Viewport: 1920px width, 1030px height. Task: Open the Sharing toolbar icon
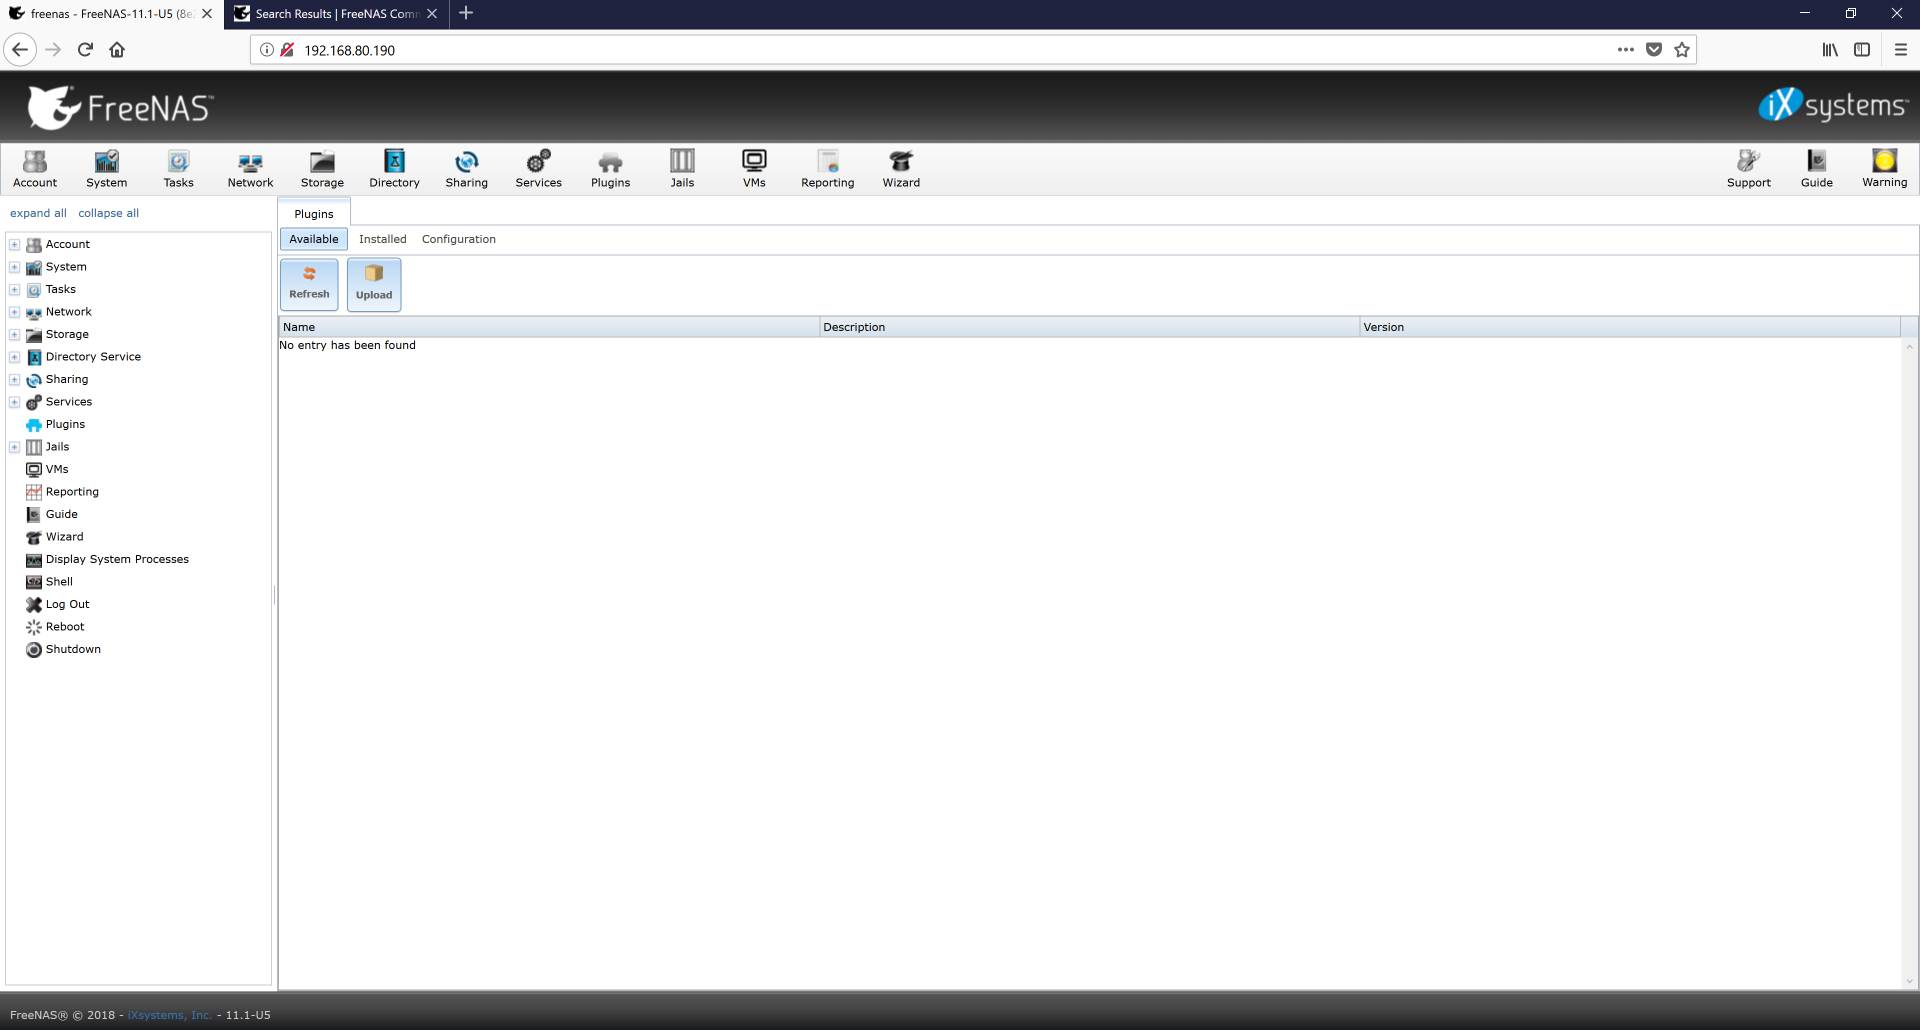click(467, 169)
